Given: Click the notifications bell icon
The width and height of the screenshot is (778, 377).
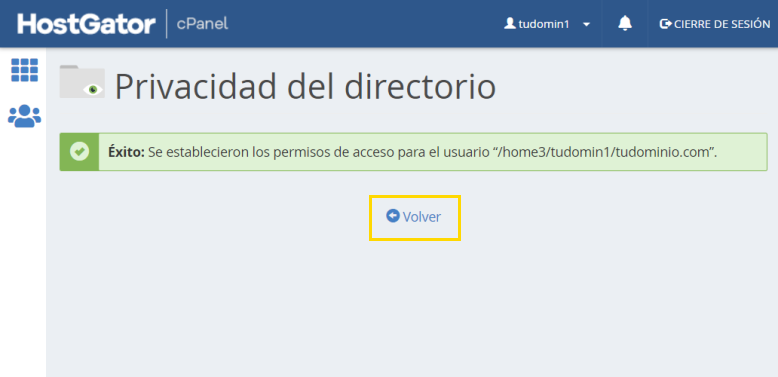Looking at the screenshot, I should click(x=625, y=23).
